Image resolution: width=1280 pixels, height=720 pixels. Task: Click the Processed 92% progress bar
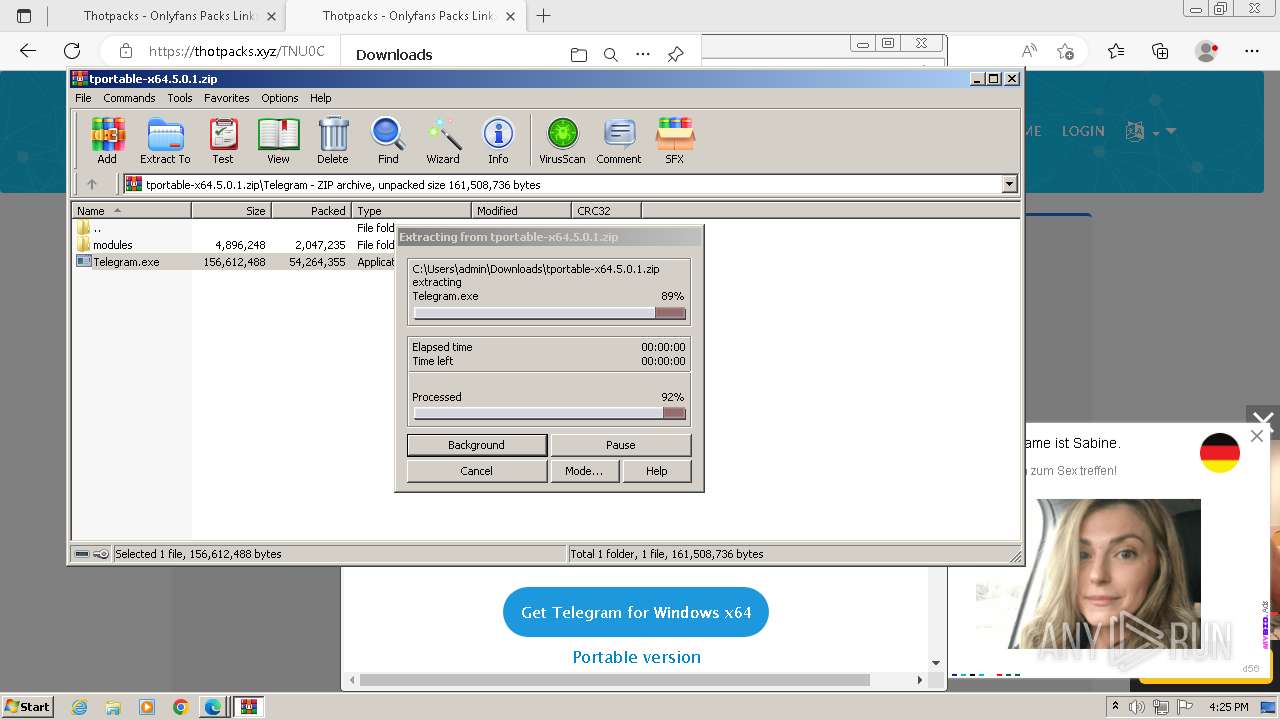[549, 413]
